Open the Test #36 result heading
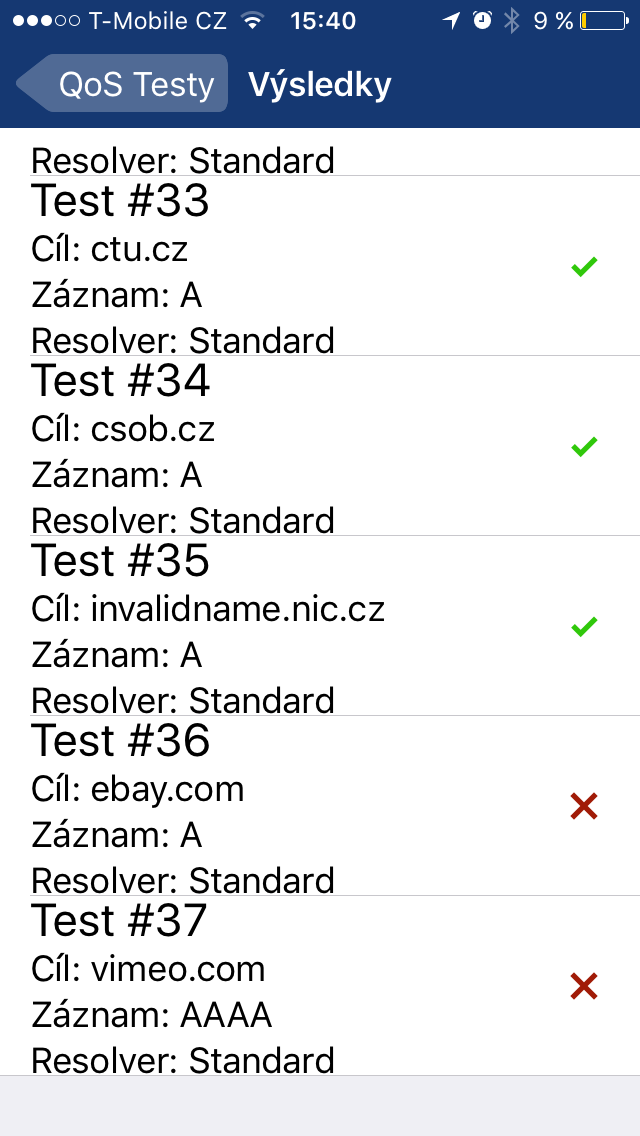Screen dimensions: 640x1136 pos(120,741)
